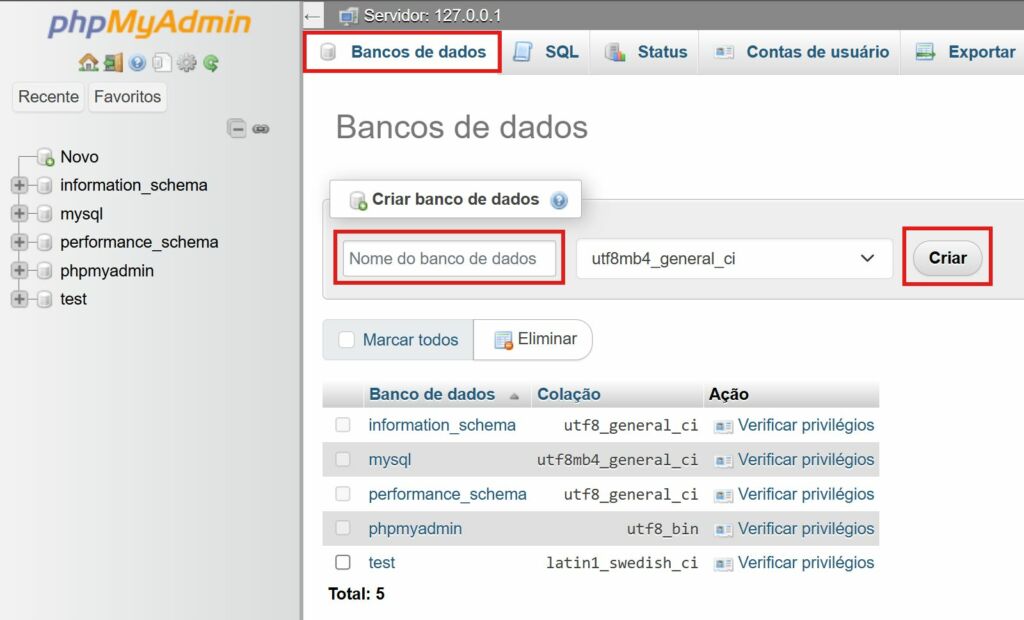The width and height of the screenshot is (1024, 620).
Task: Click privileges icon in performance_schema row
Action: pyautogui.click(x=723, y=495)
